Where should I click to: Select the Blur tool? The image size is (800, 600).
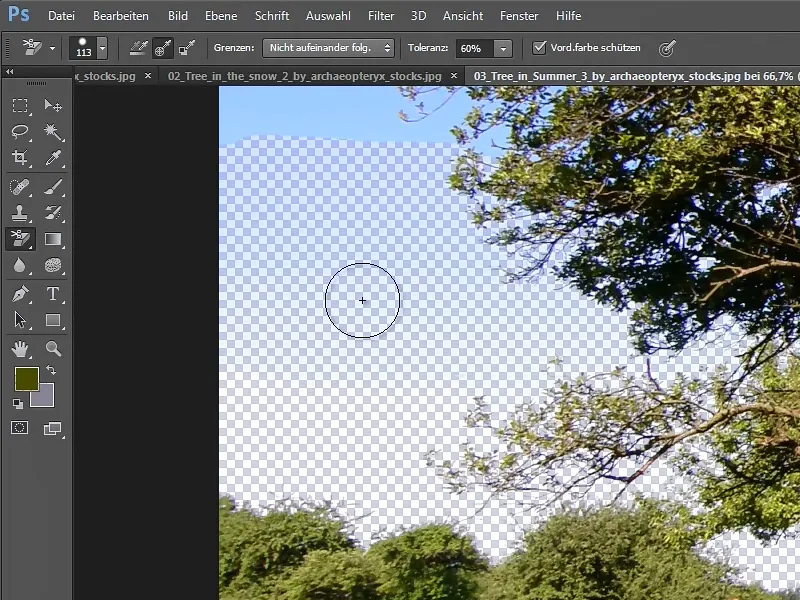pyautogui.click(x=20, y=265)
